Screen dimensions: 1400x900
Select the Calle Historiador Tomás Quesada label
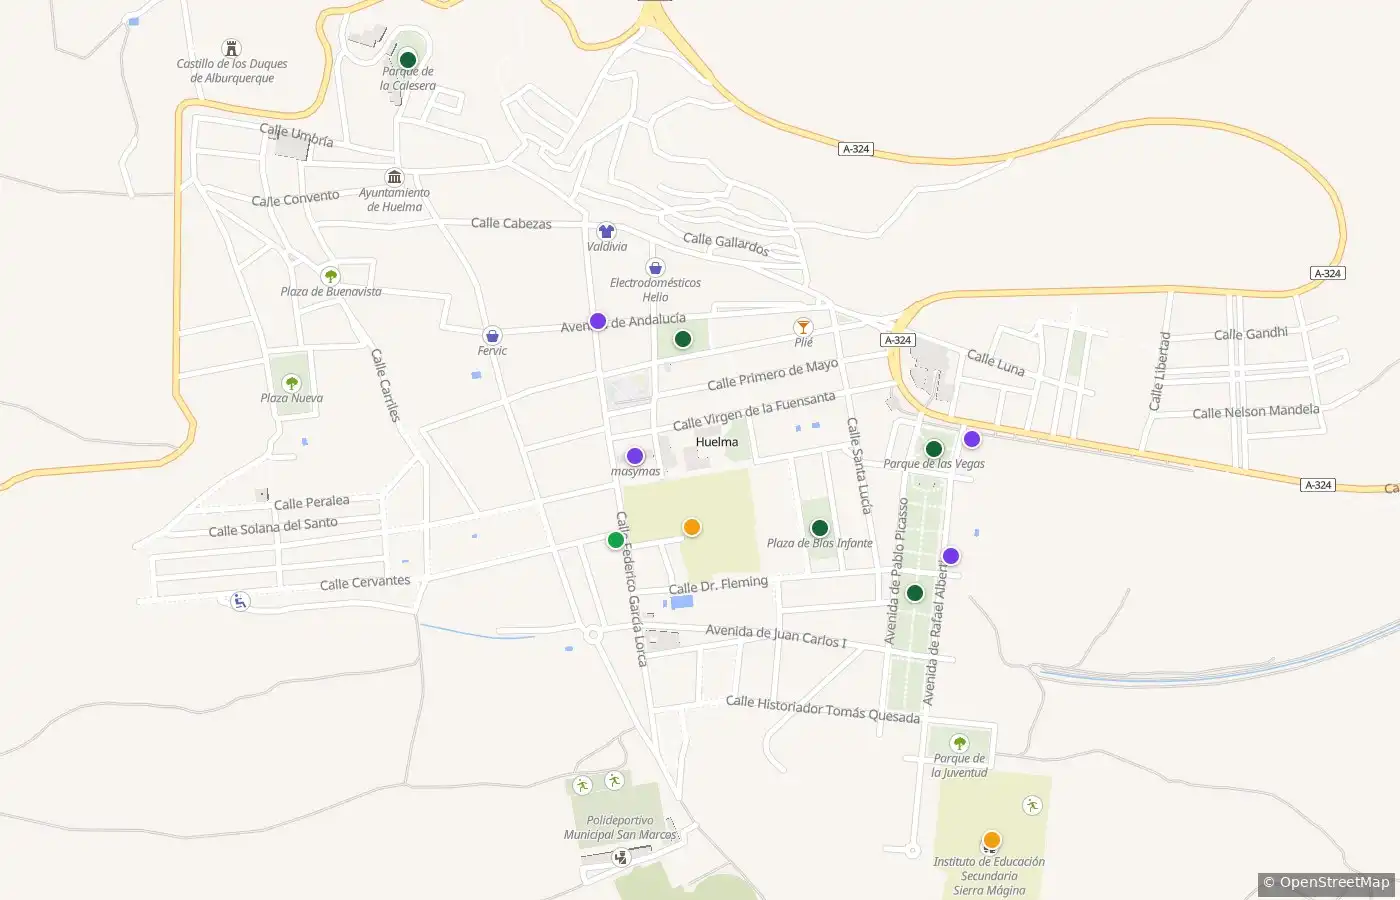tap(822, 709)
